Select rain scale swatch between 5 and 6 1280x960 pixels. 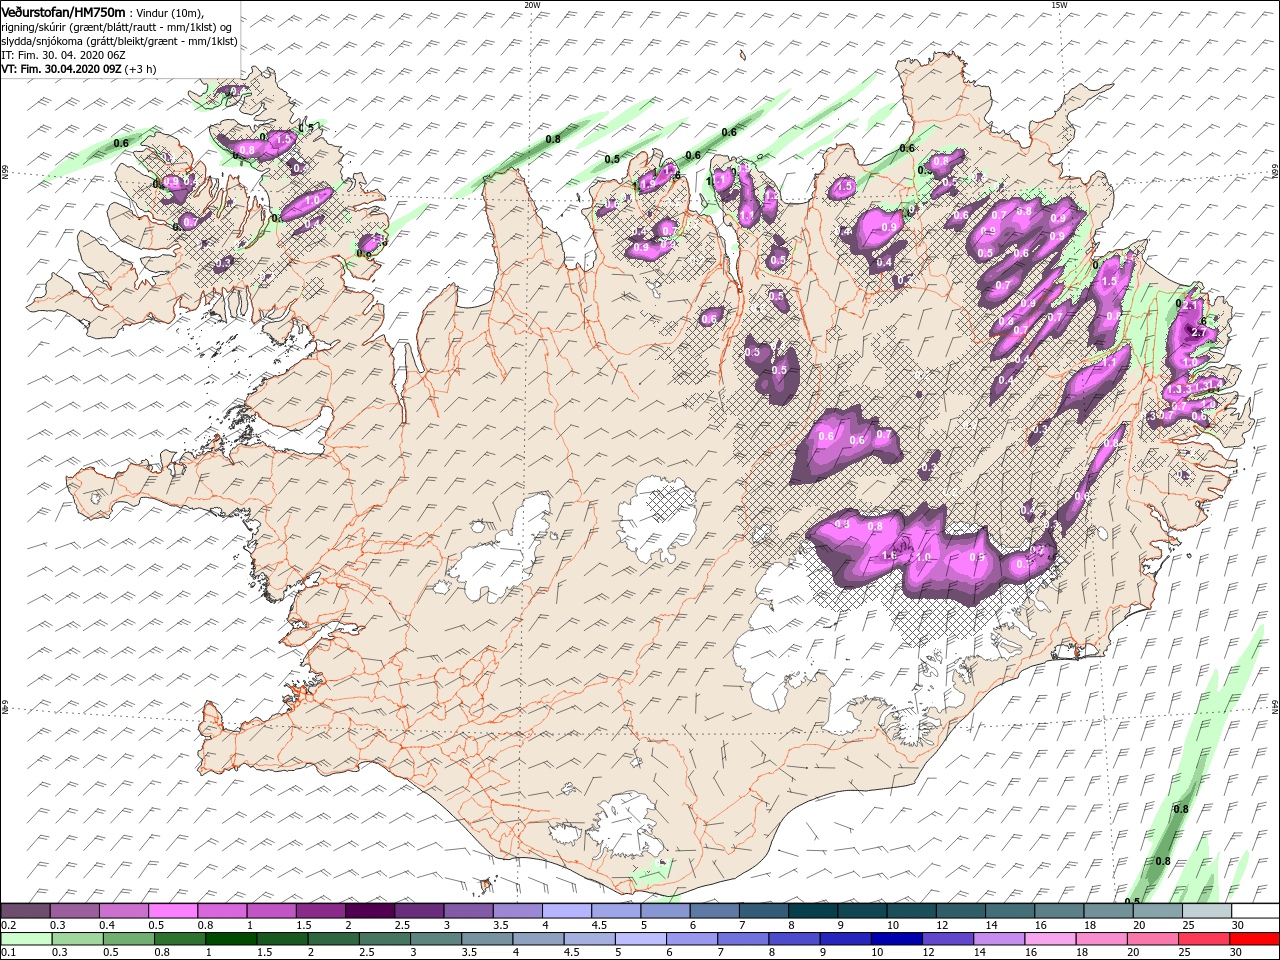639,939
